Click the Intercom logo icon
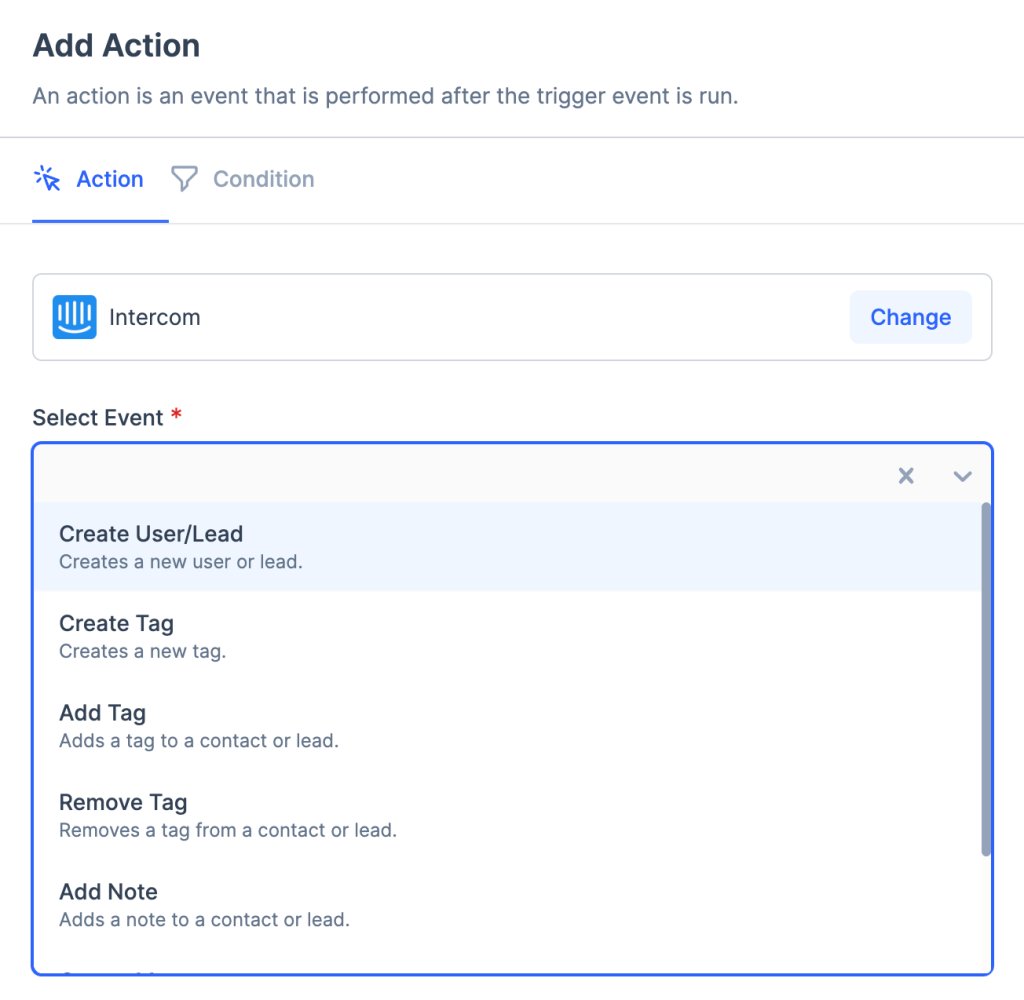 pos(75,317)
